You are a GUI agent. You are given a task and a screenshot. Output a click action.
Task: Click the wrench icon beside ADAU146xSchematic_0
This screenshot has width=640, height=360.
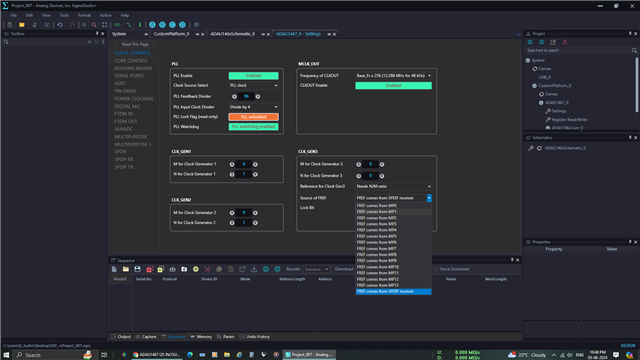coord(531,148)
